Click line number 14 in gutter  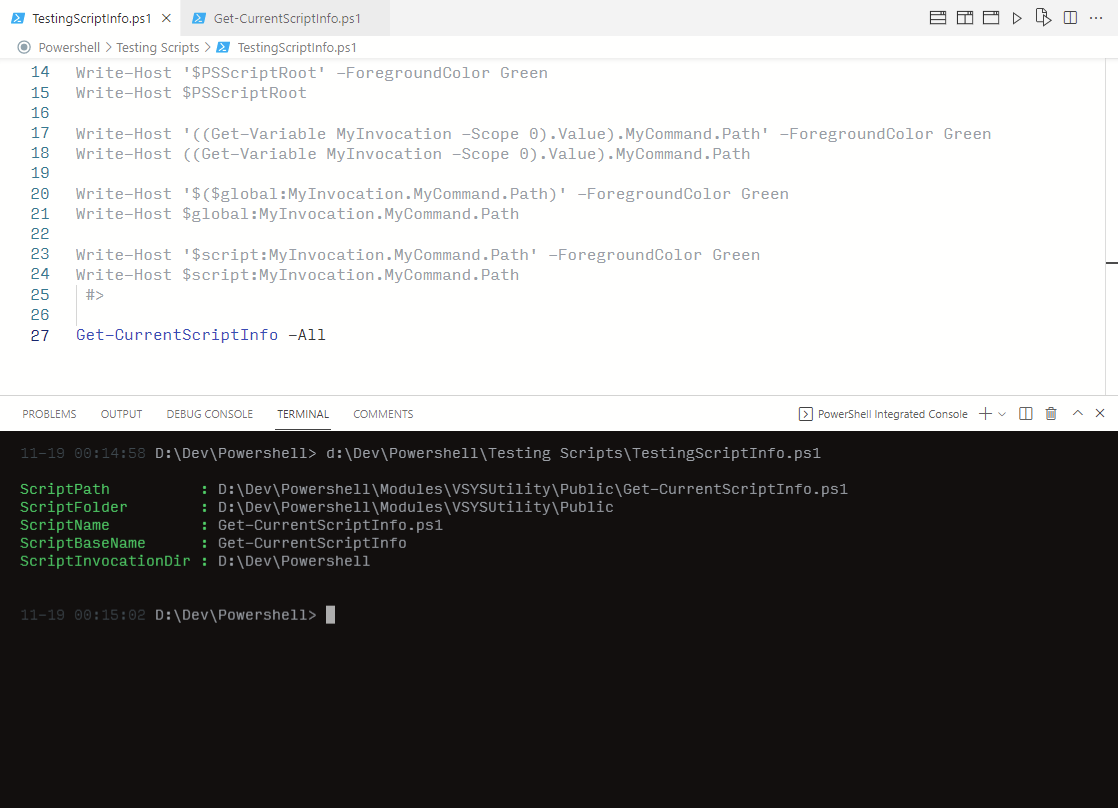(x=40, y=72)
